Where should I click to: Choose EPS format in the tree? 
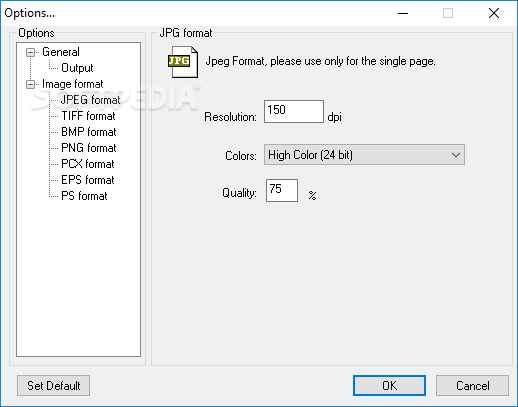point(88,180)
